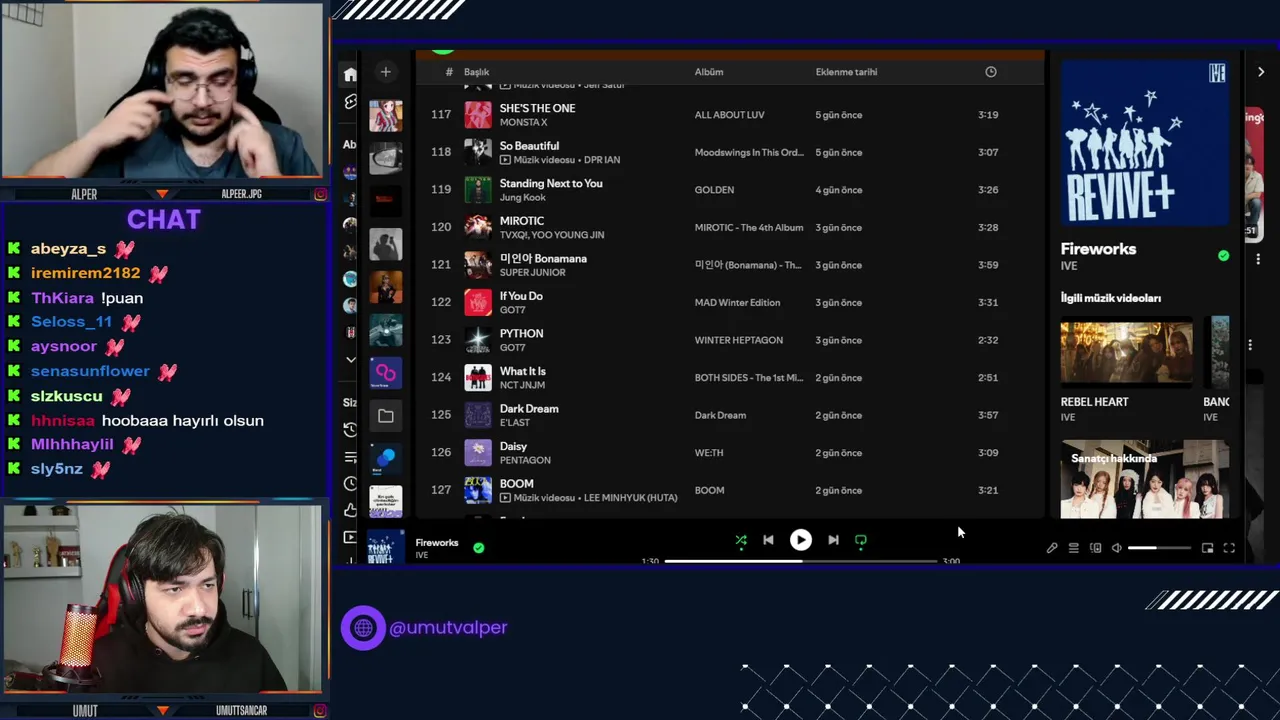
Task: Click the PYTHON track cover art
Action: (x=478, y=340)
